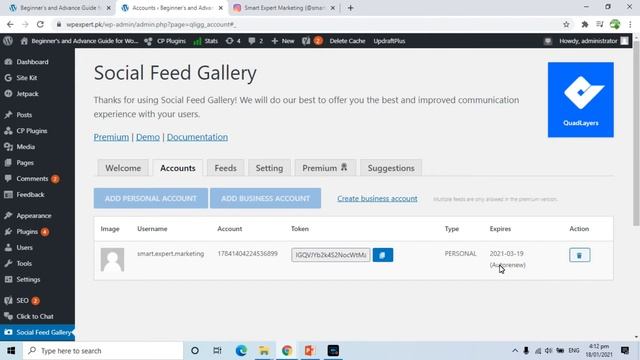
Task: Click the QuadLayers logo banner
Action: coord(580,100)
